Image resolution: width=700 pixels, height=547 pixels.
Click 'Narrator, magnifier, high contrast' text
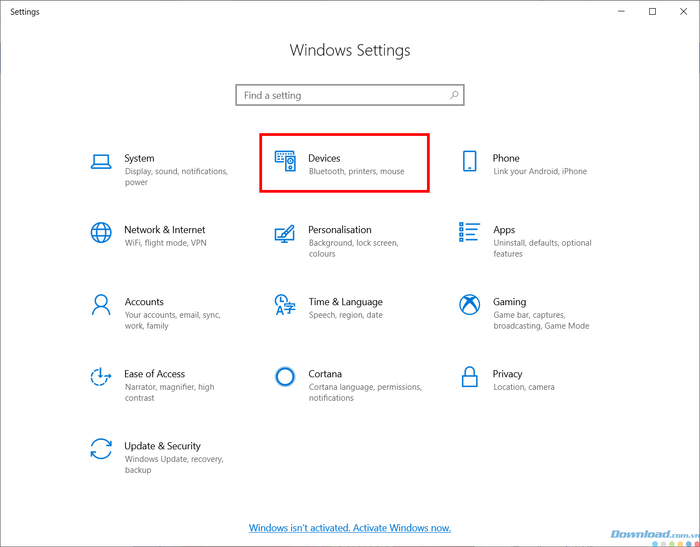tap(169, 393)
